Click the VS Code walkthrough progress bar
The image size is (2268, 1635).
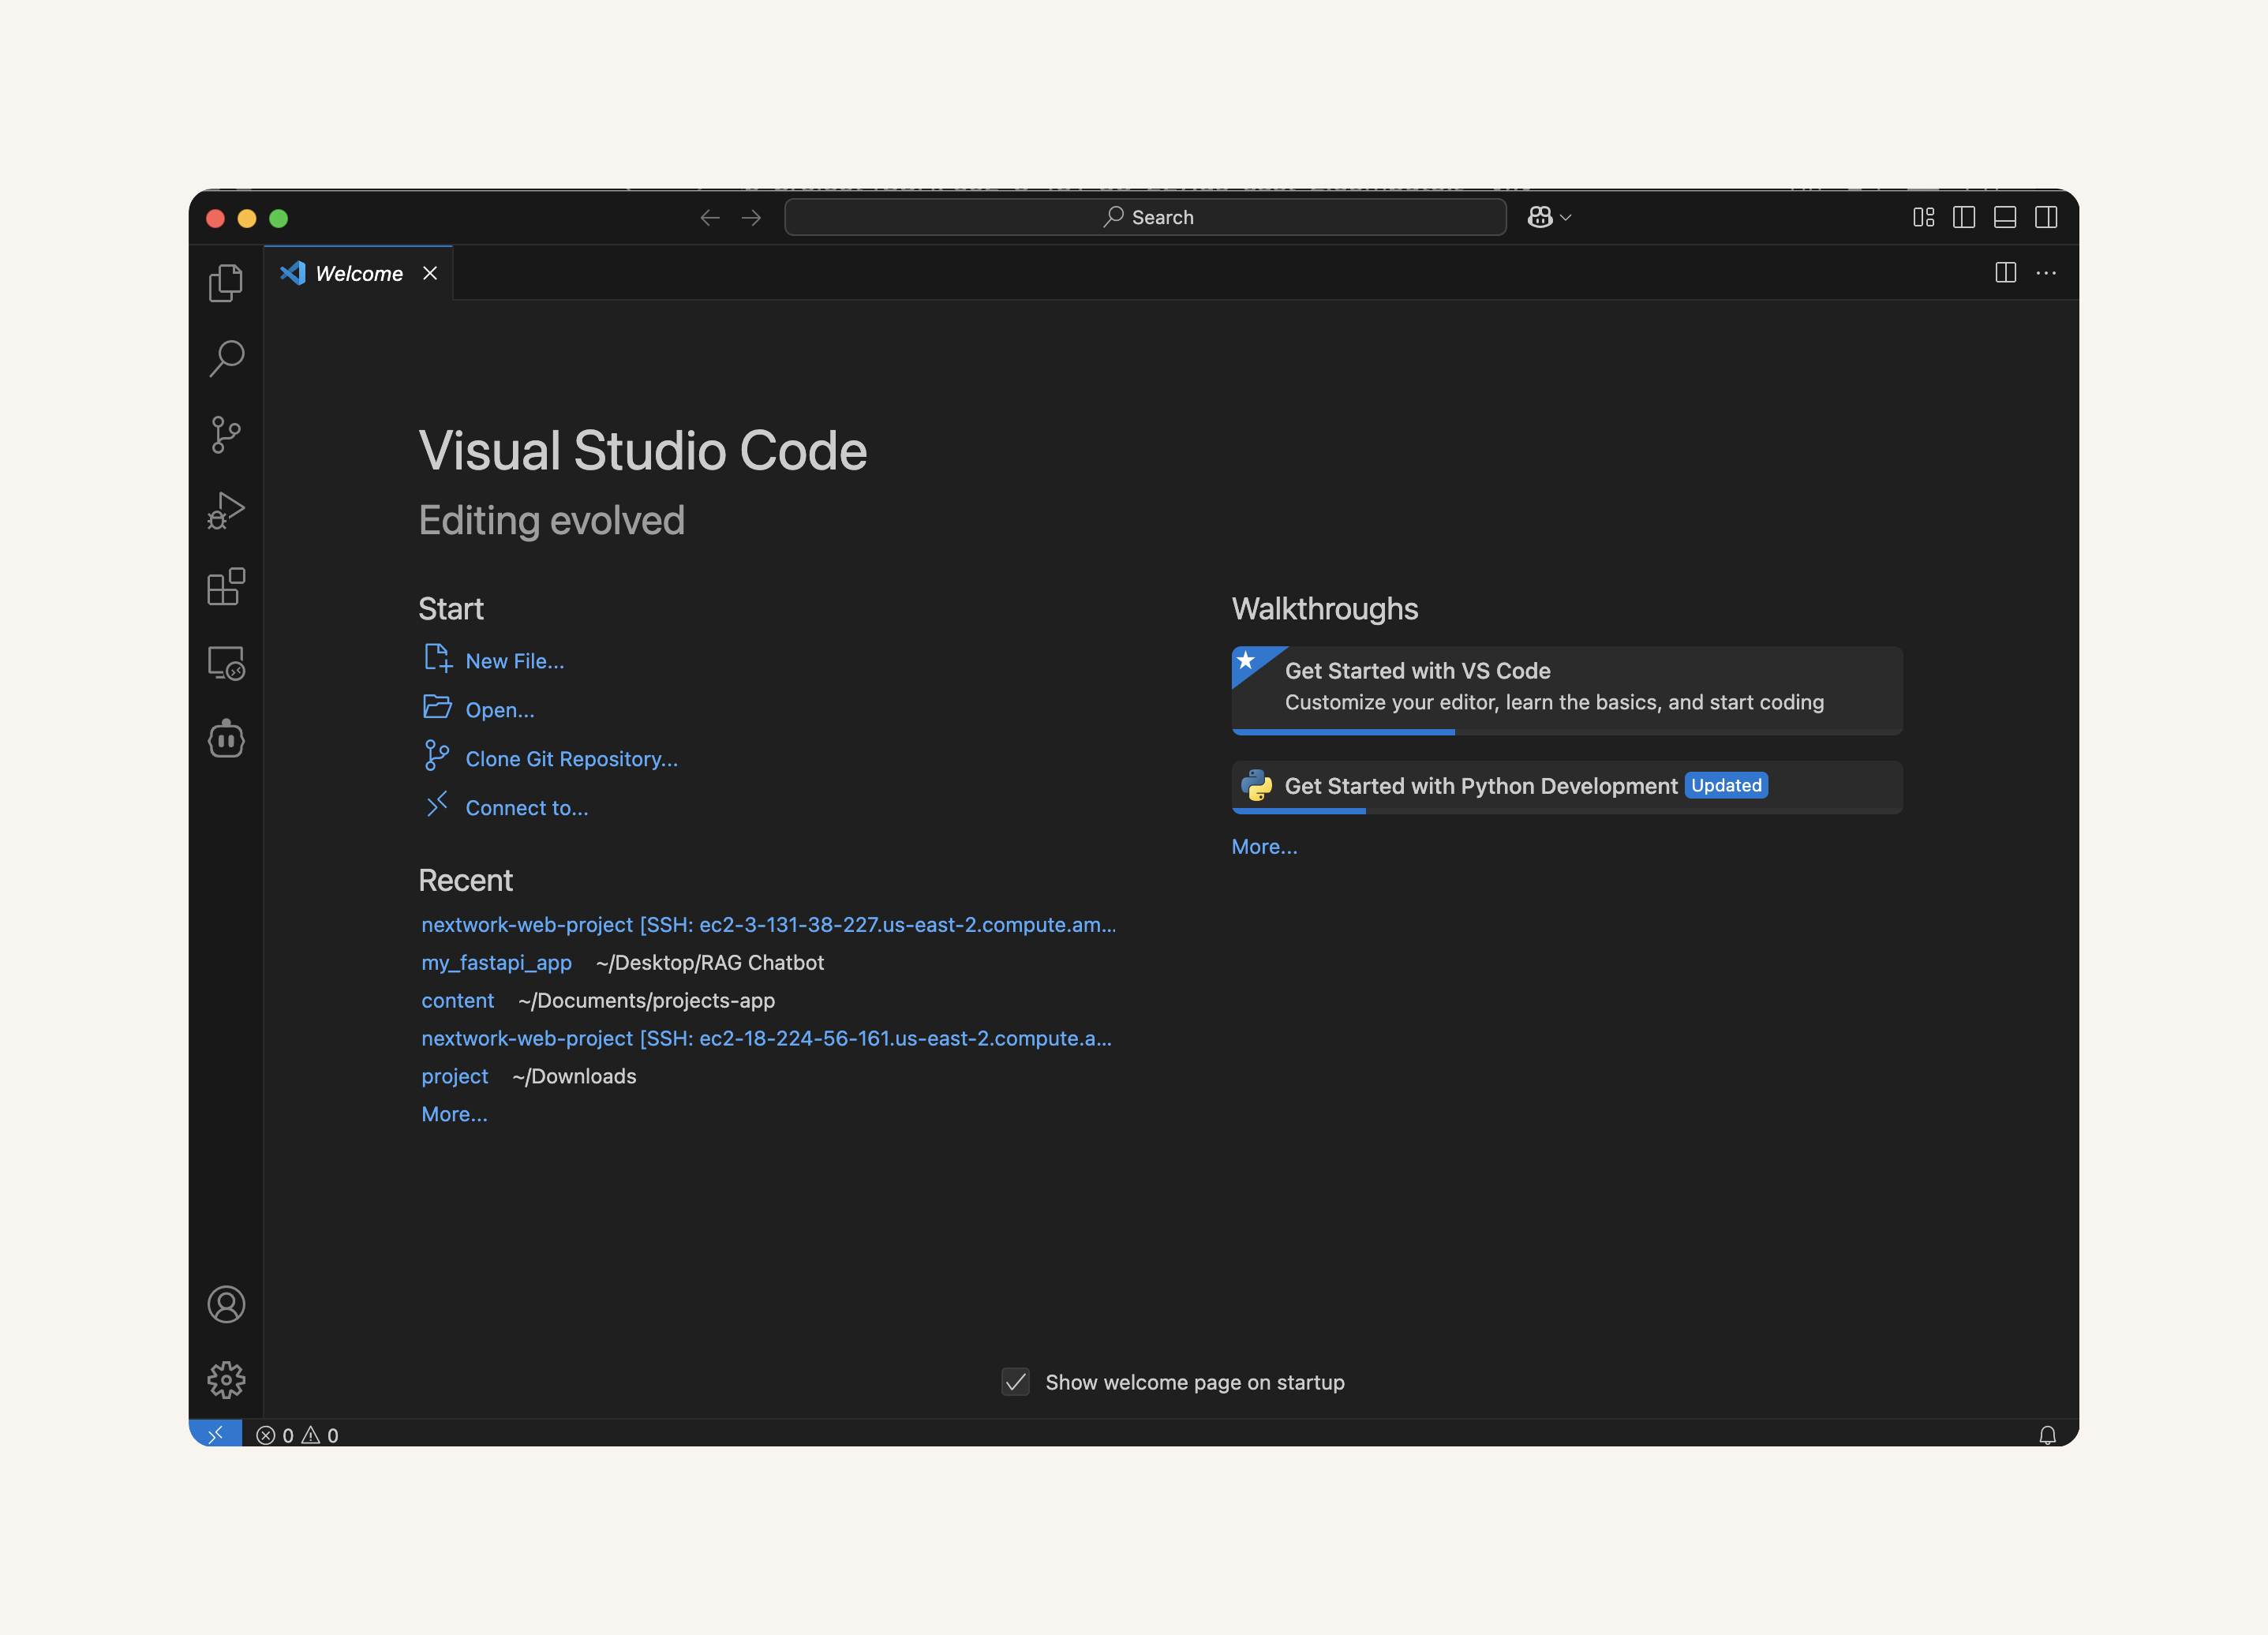tap(1567, 732)
